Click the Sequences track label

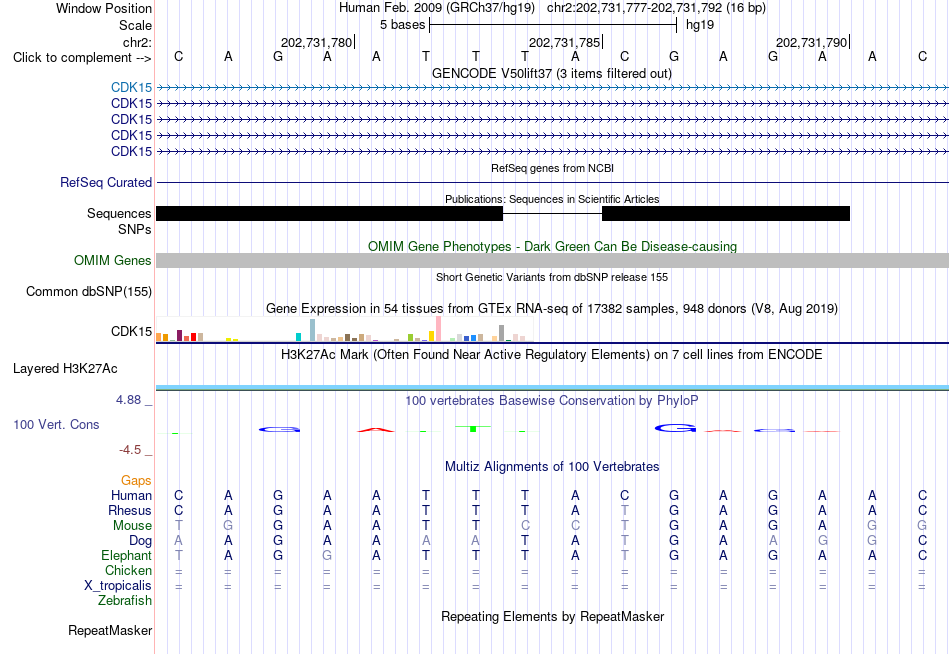pyautogui.click(x=119, y=213)
